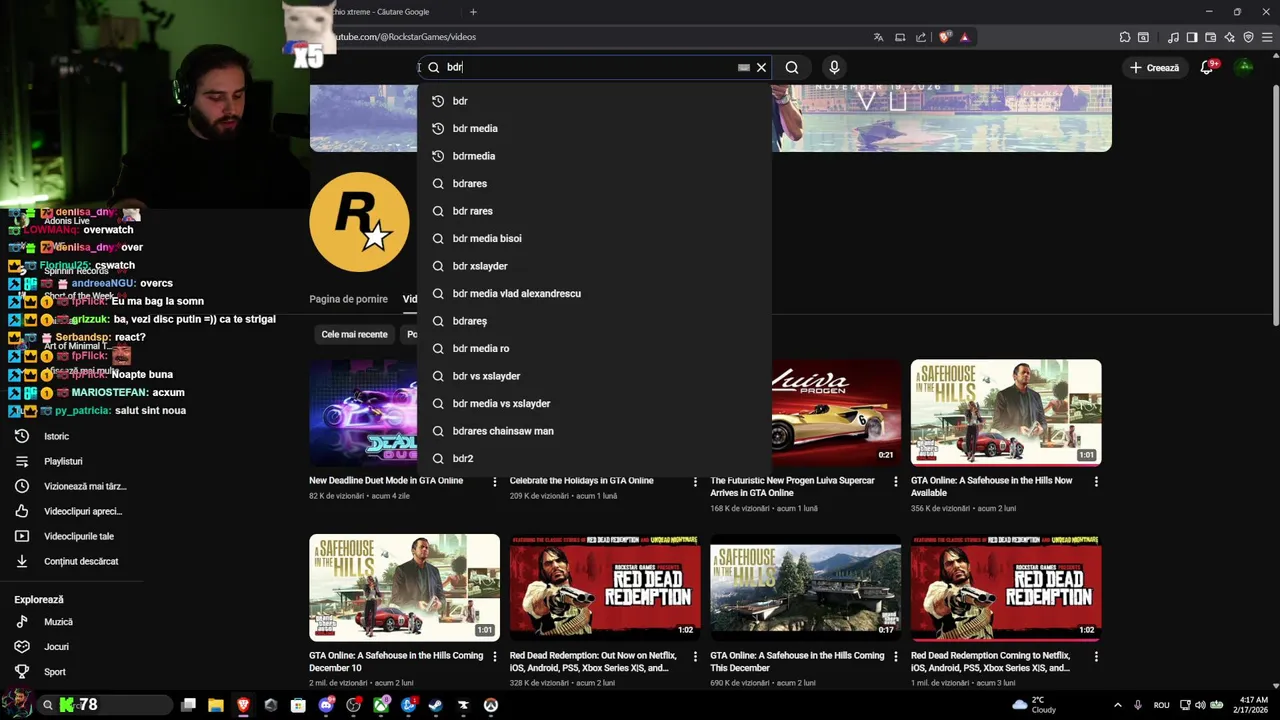Click the Creează button
The image size is (1280, 720).
[x=1154, y=67]
